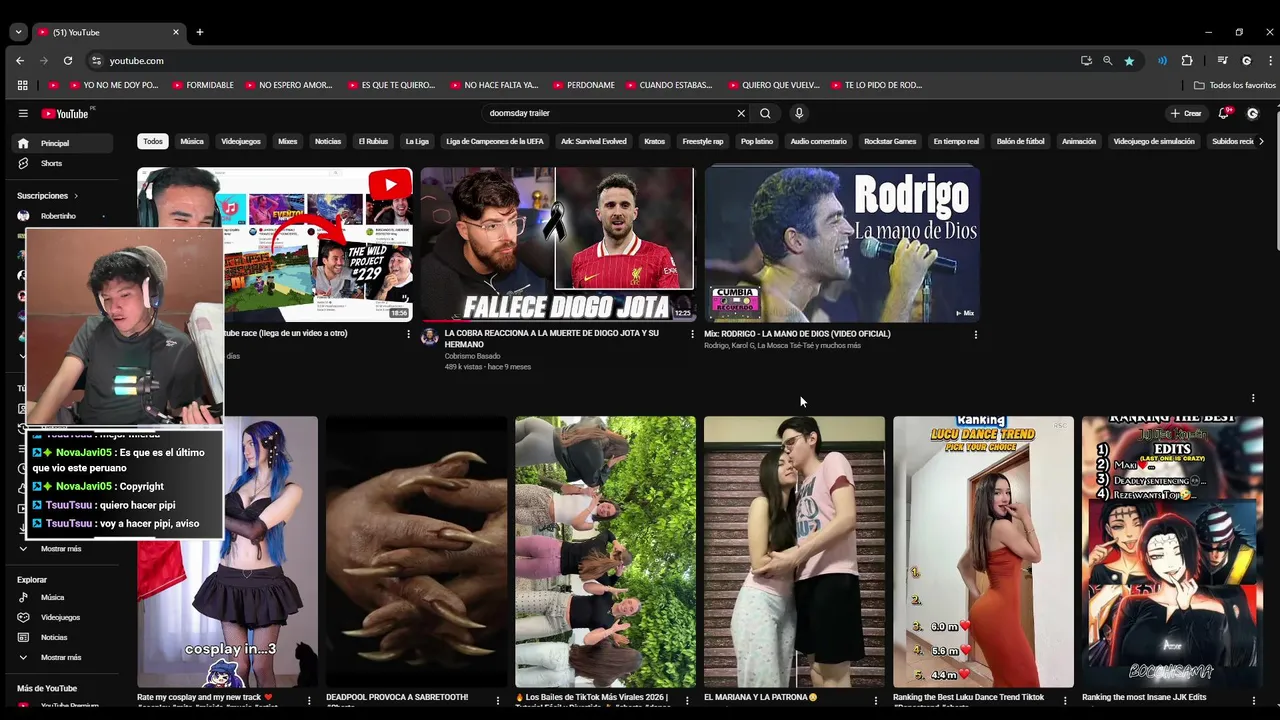
Task: Open the Cobrismo Basado channel avatar
Action: 430,337
